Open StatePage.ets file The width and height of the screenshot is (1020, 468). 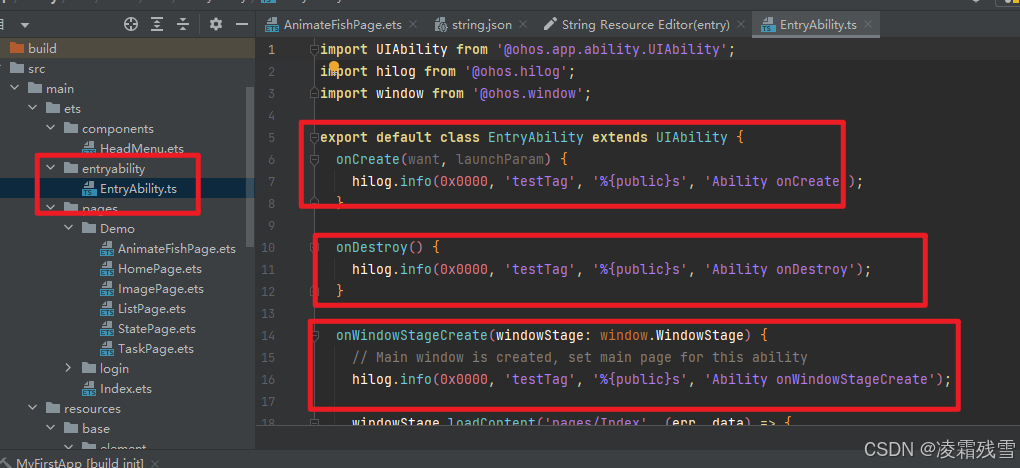point(157,329)
